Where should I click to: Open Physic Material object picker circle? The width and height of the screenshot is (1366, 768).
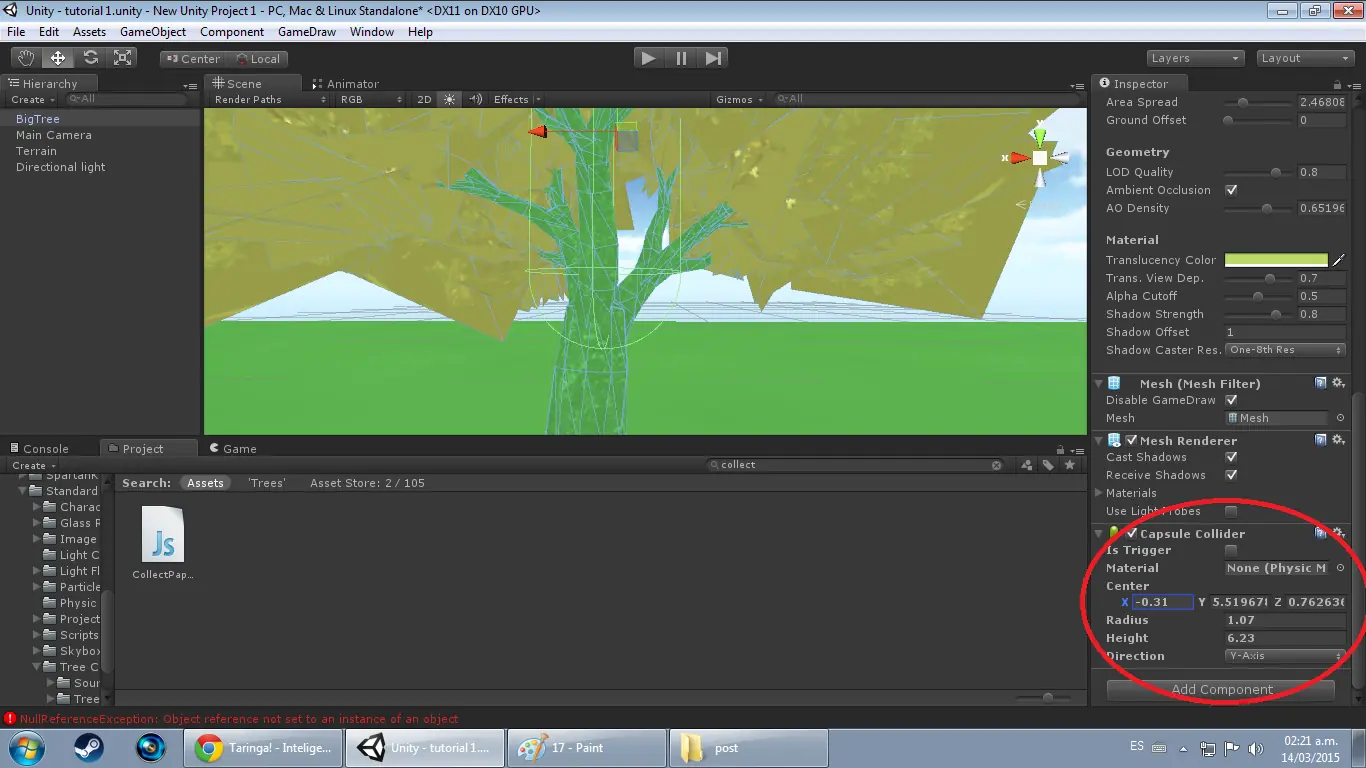1340,568
